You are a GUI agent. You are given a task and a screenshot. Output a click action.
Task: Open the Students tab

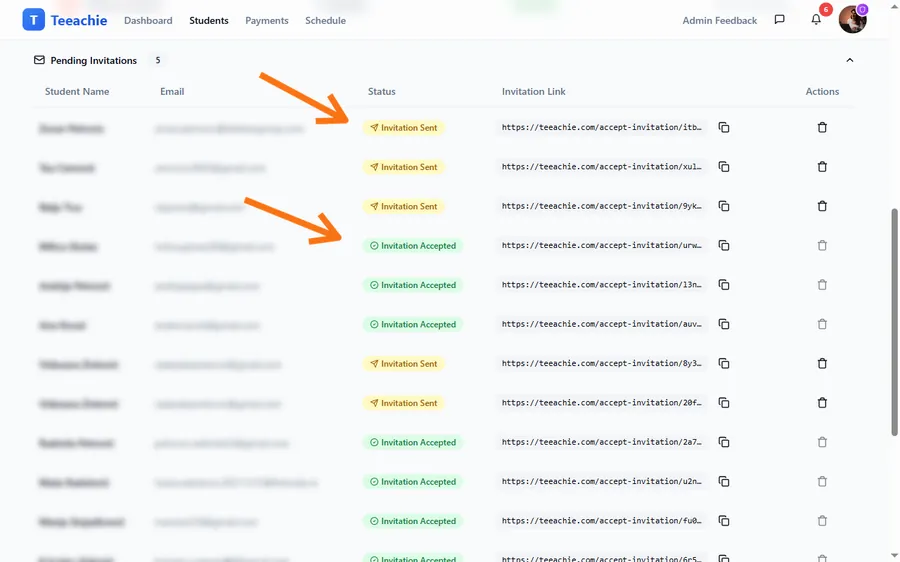coord(209,21)
